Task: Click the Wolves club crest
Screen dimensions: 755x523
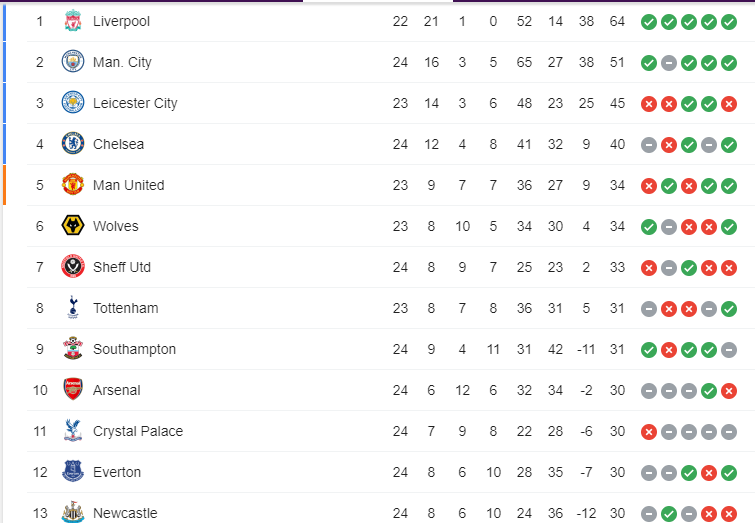Action: (x=72, y=226)
